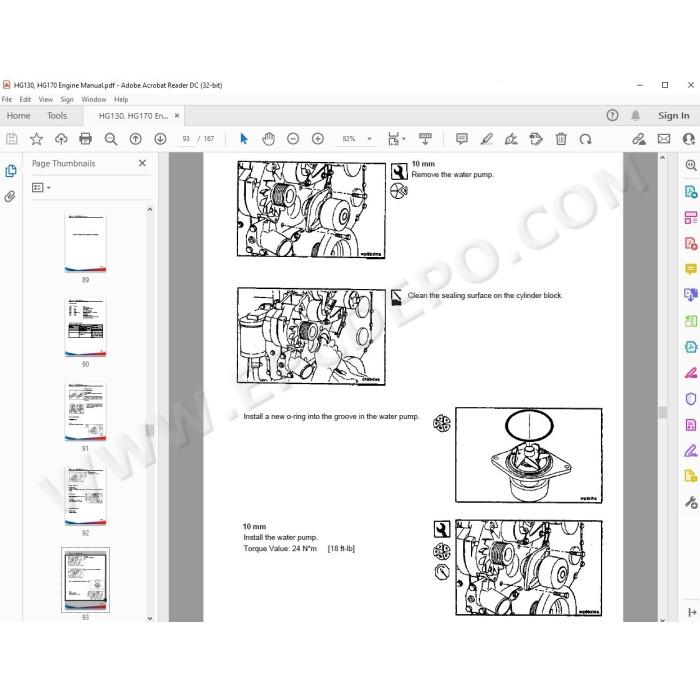Send the file by email envelope icon
700x700 pixels.
pyautogui.click(x=664, y=139)
